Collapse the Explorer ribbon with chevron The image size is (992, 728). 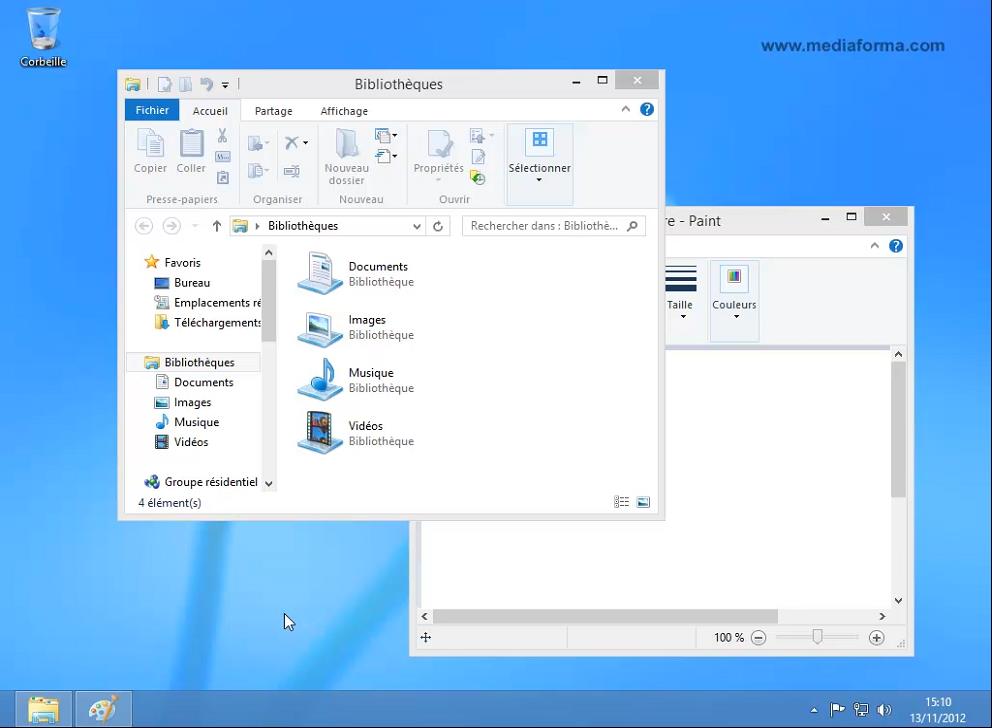point(626,110)
